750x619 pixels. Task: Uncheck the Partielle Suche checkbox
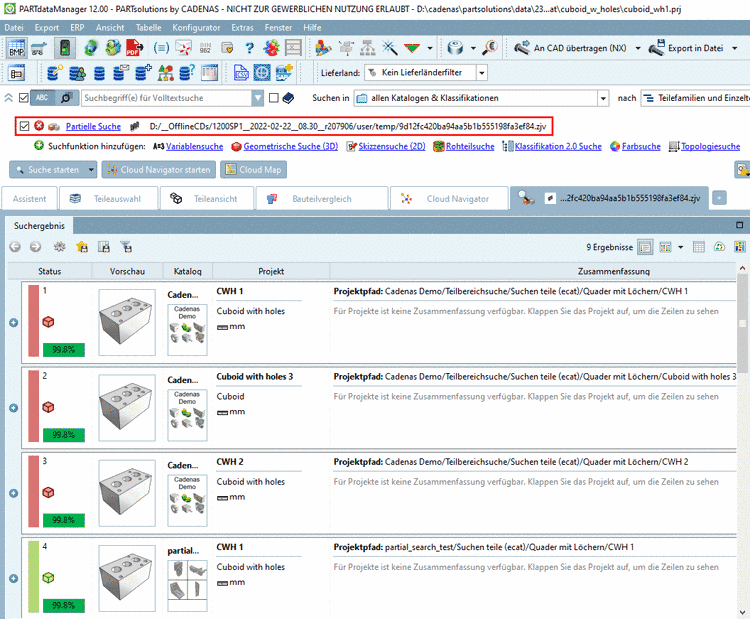pyautogui.click(x=24, y=126)
